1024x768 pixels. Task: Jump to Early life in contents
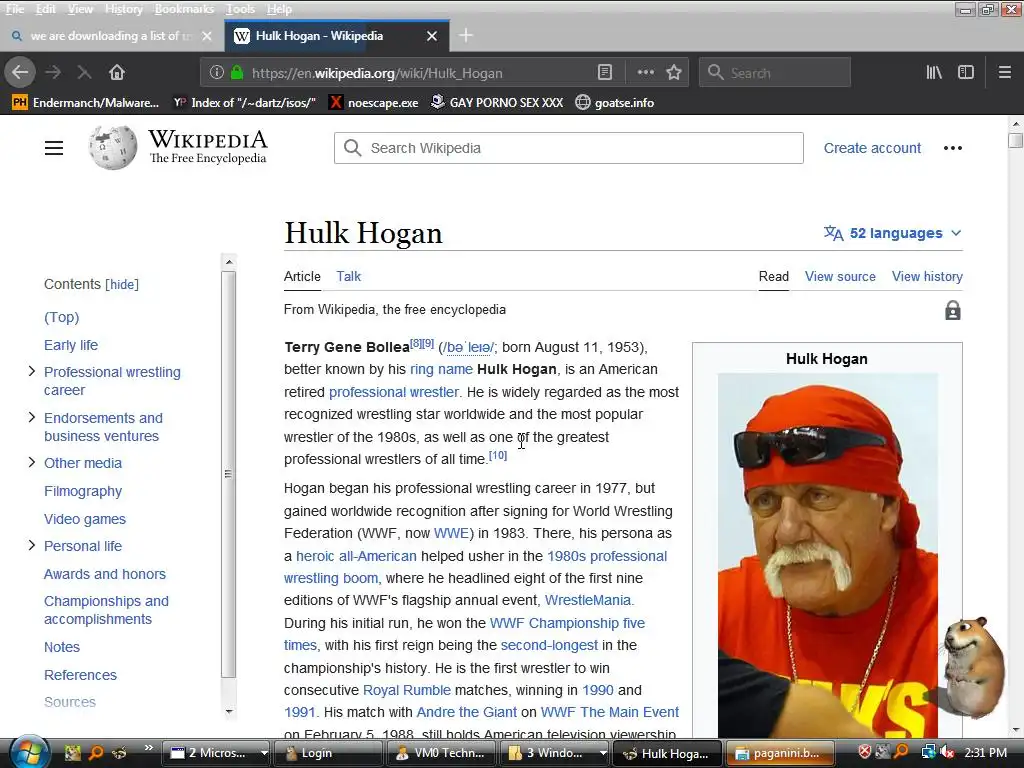point(71,345)
